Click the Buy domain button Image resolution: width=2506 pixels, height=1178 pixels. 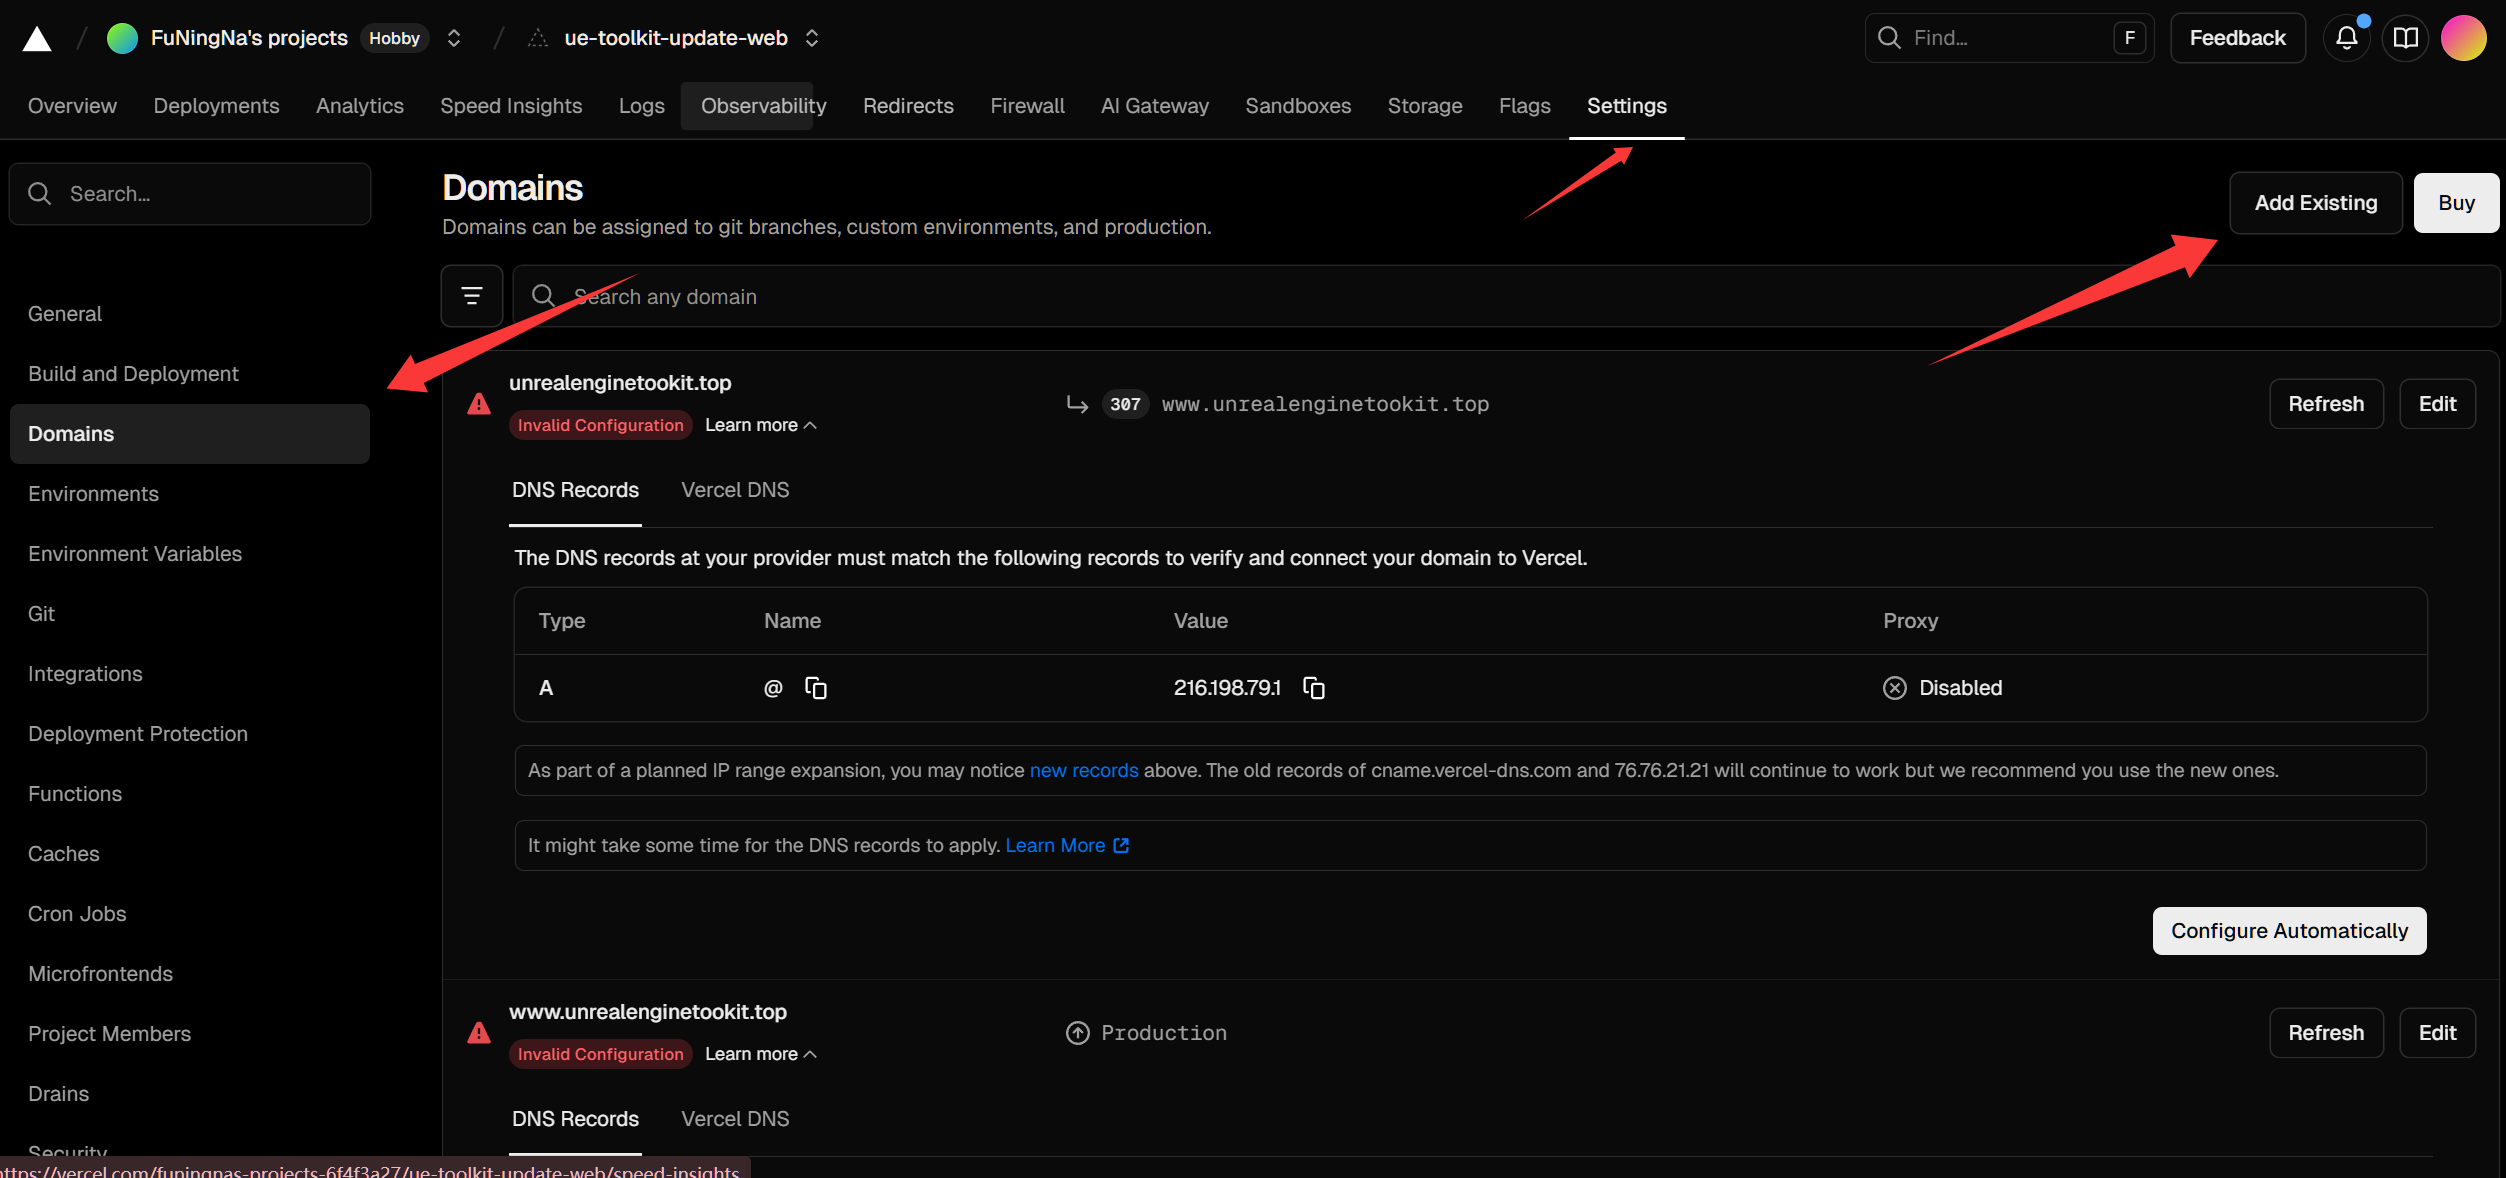(2456, 203)
